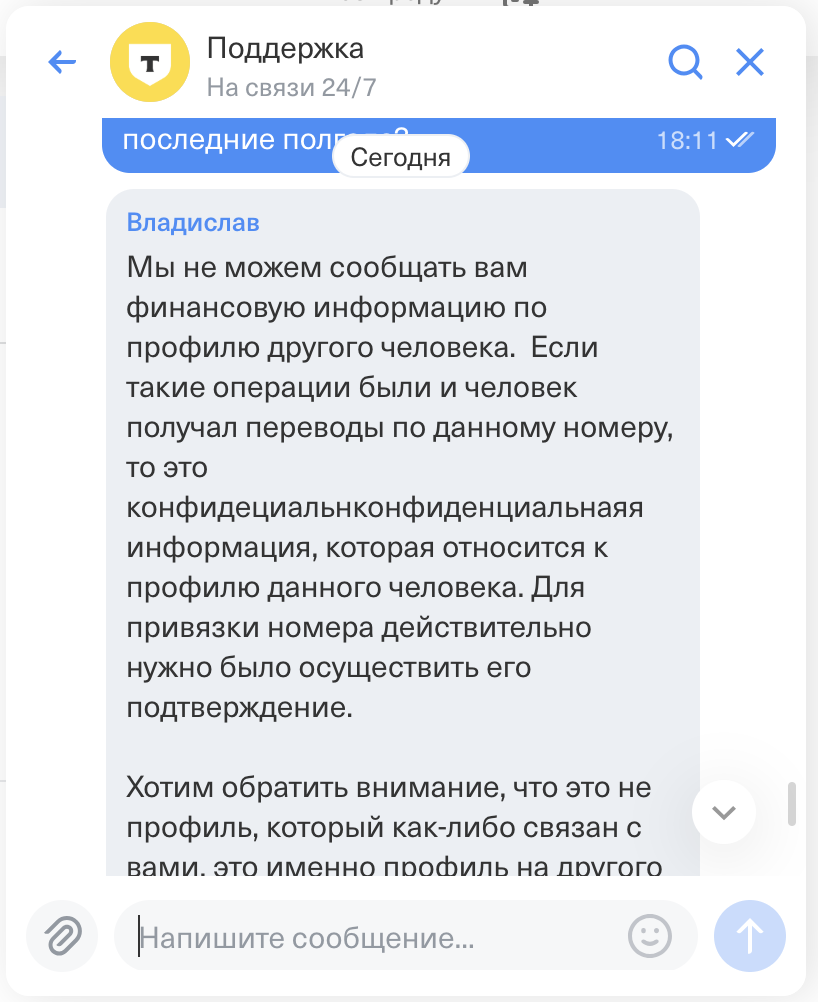This screenshot has height=1002, width=818.
Task: Click the back arrow in chat header
Action: [62, 63]
